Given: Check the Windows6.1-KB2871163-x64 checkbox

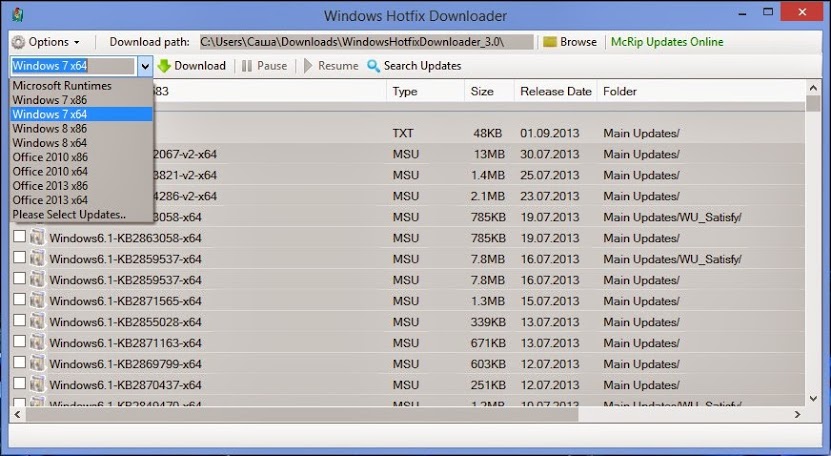Looking at the screenshot, I should point(20,341).
